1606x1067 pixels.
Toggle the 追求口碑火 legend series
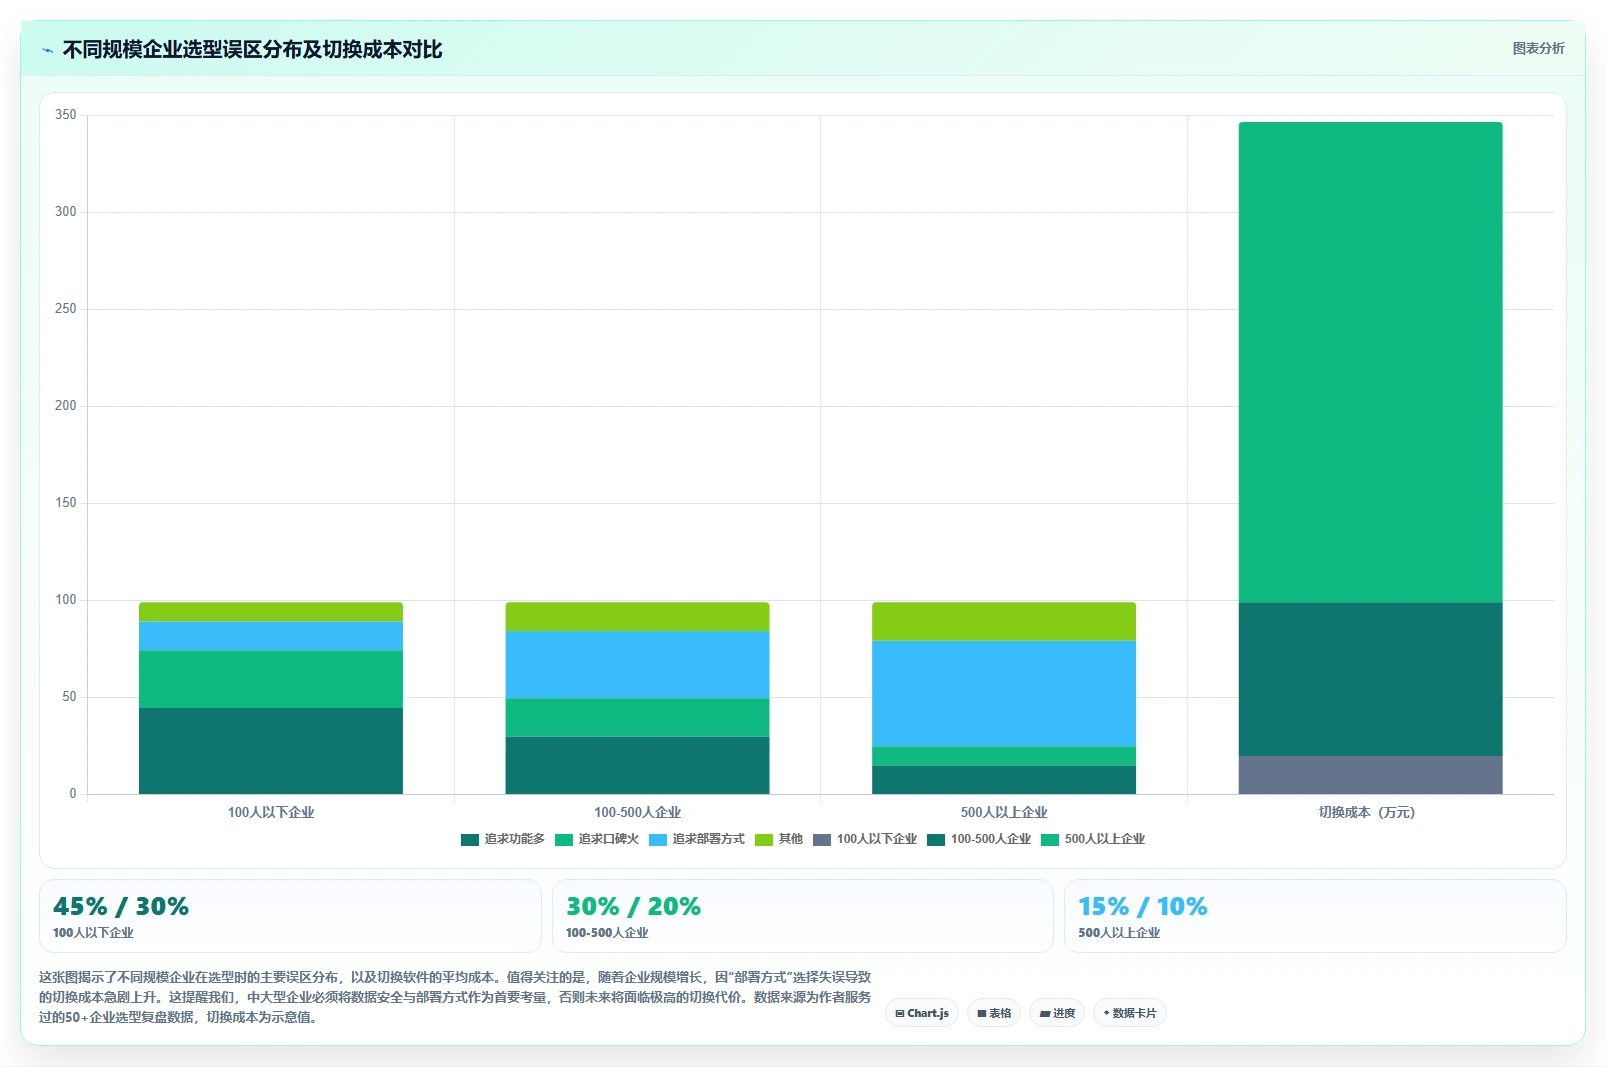coord(597,839)
